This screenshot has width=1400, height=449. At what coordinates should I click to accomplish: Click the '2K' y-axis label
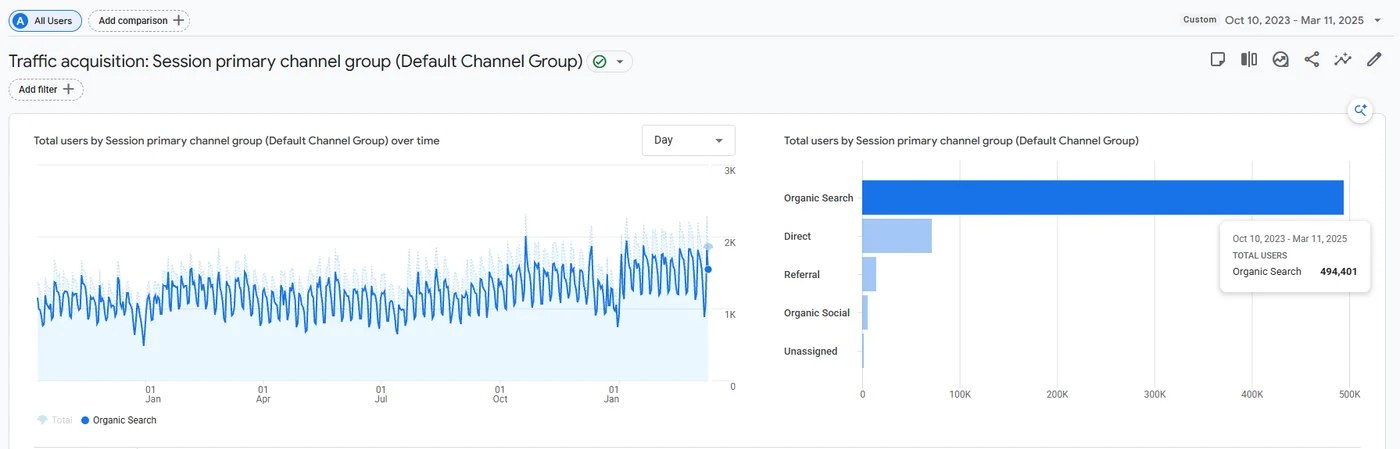point(730,243)
